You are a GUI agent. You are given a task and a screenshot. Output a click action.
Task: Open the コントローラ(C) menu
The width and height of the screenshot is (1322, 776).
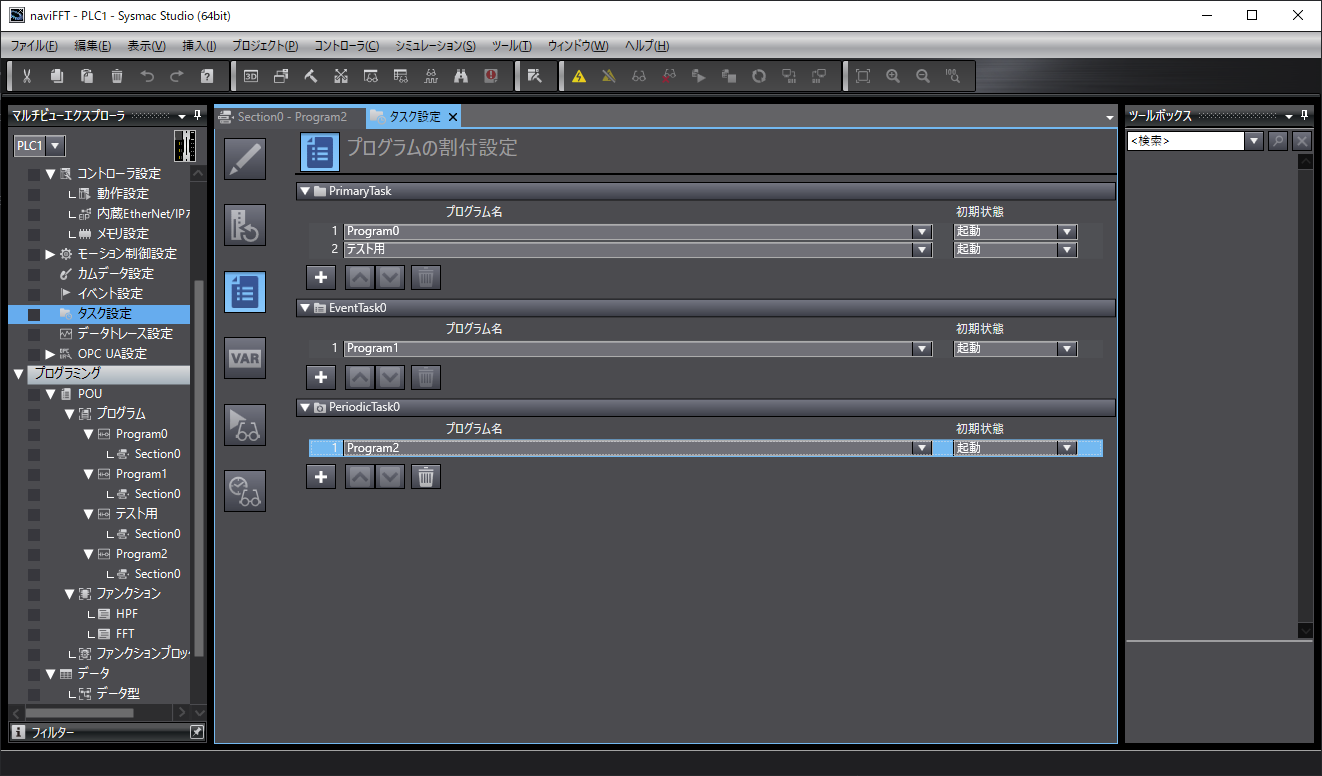pos(346,46)
